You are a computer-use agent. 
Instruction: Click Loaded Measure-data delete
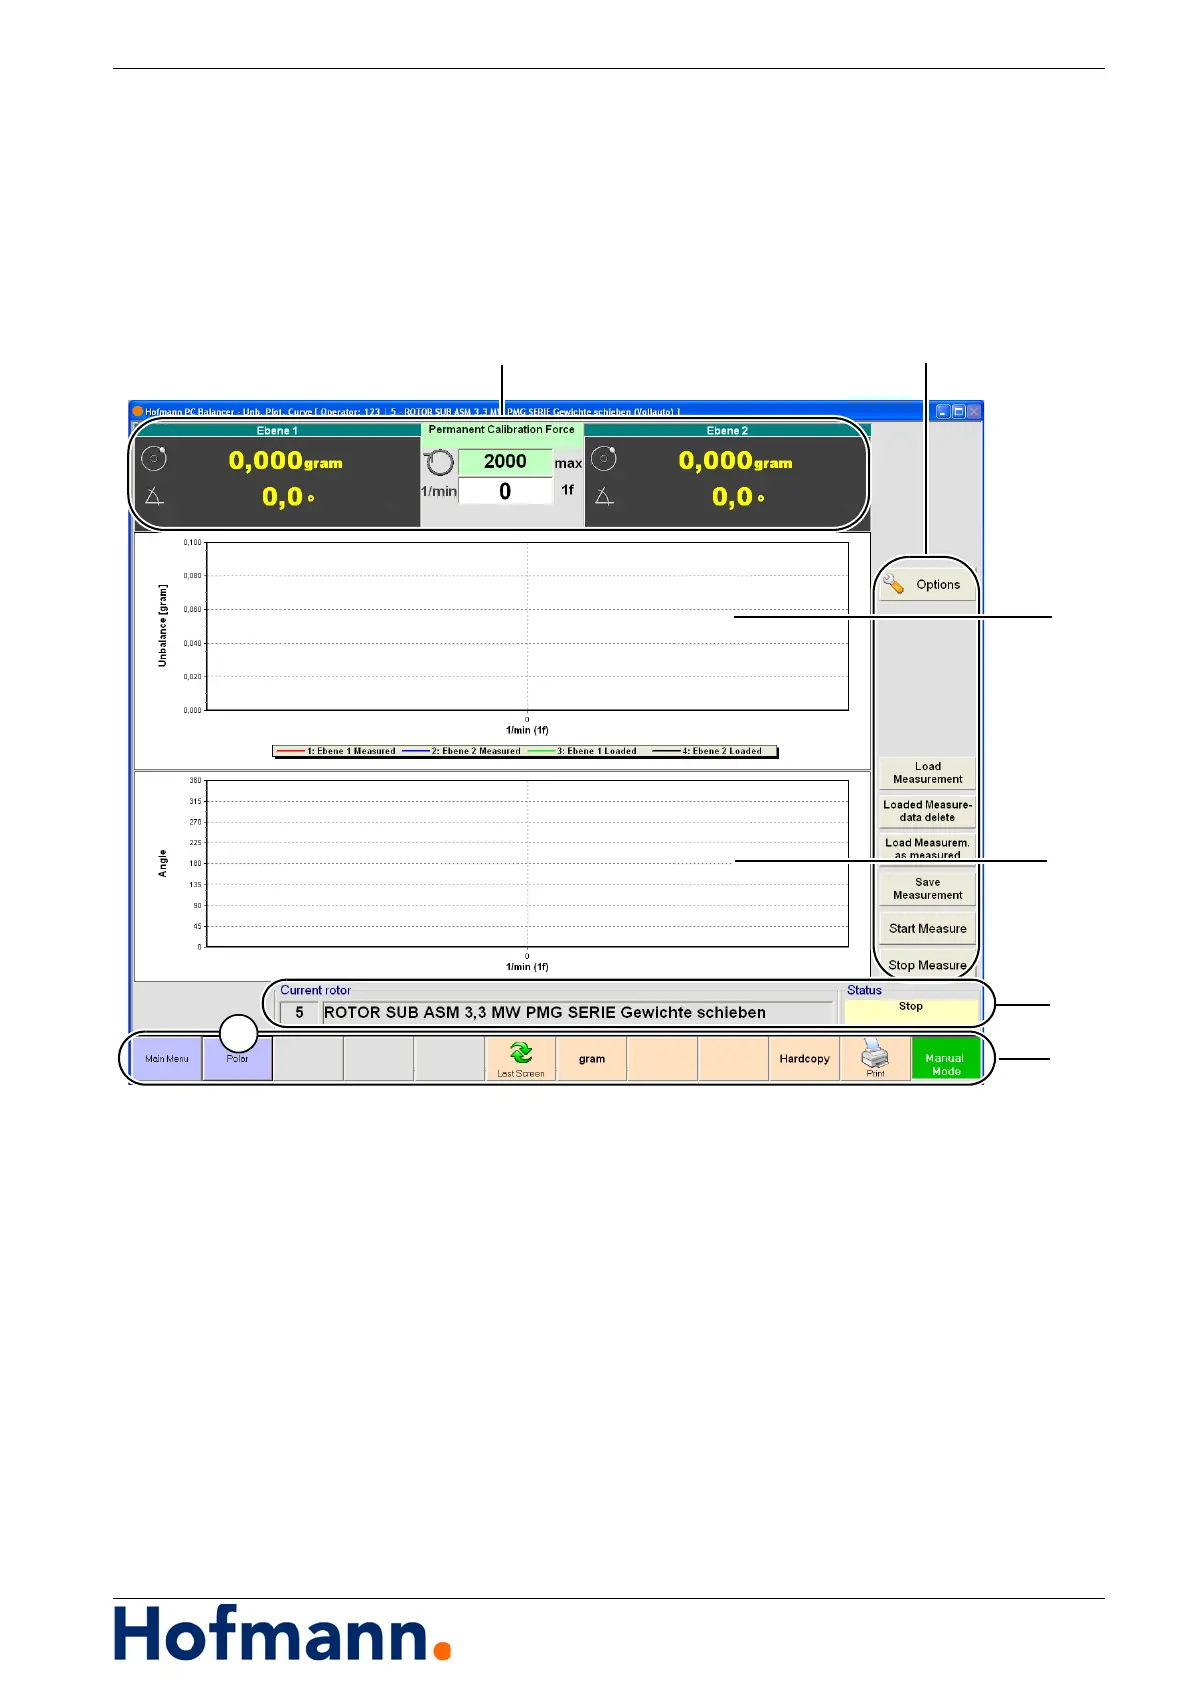(x=927, y=811)
